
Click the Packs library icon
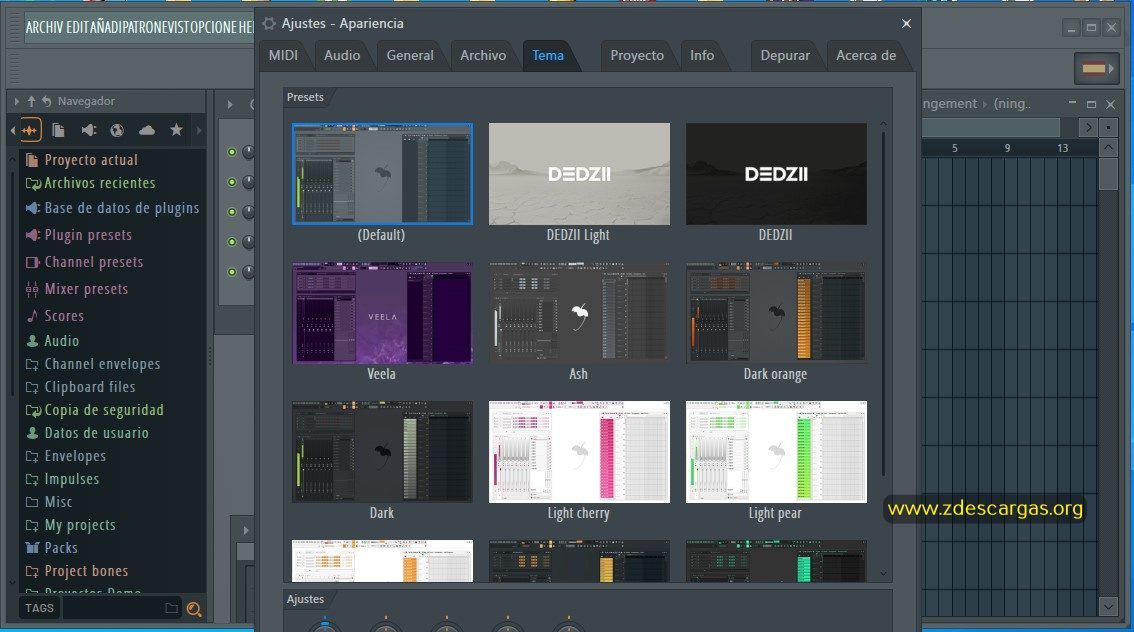click(x=32, y=548)
